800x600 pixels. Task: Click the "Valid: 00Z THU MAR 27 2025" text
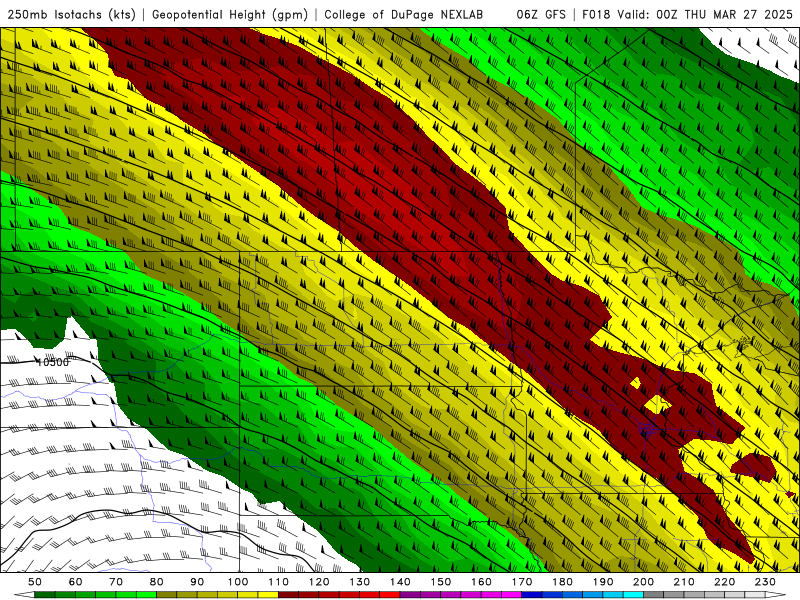pos(705,14)
